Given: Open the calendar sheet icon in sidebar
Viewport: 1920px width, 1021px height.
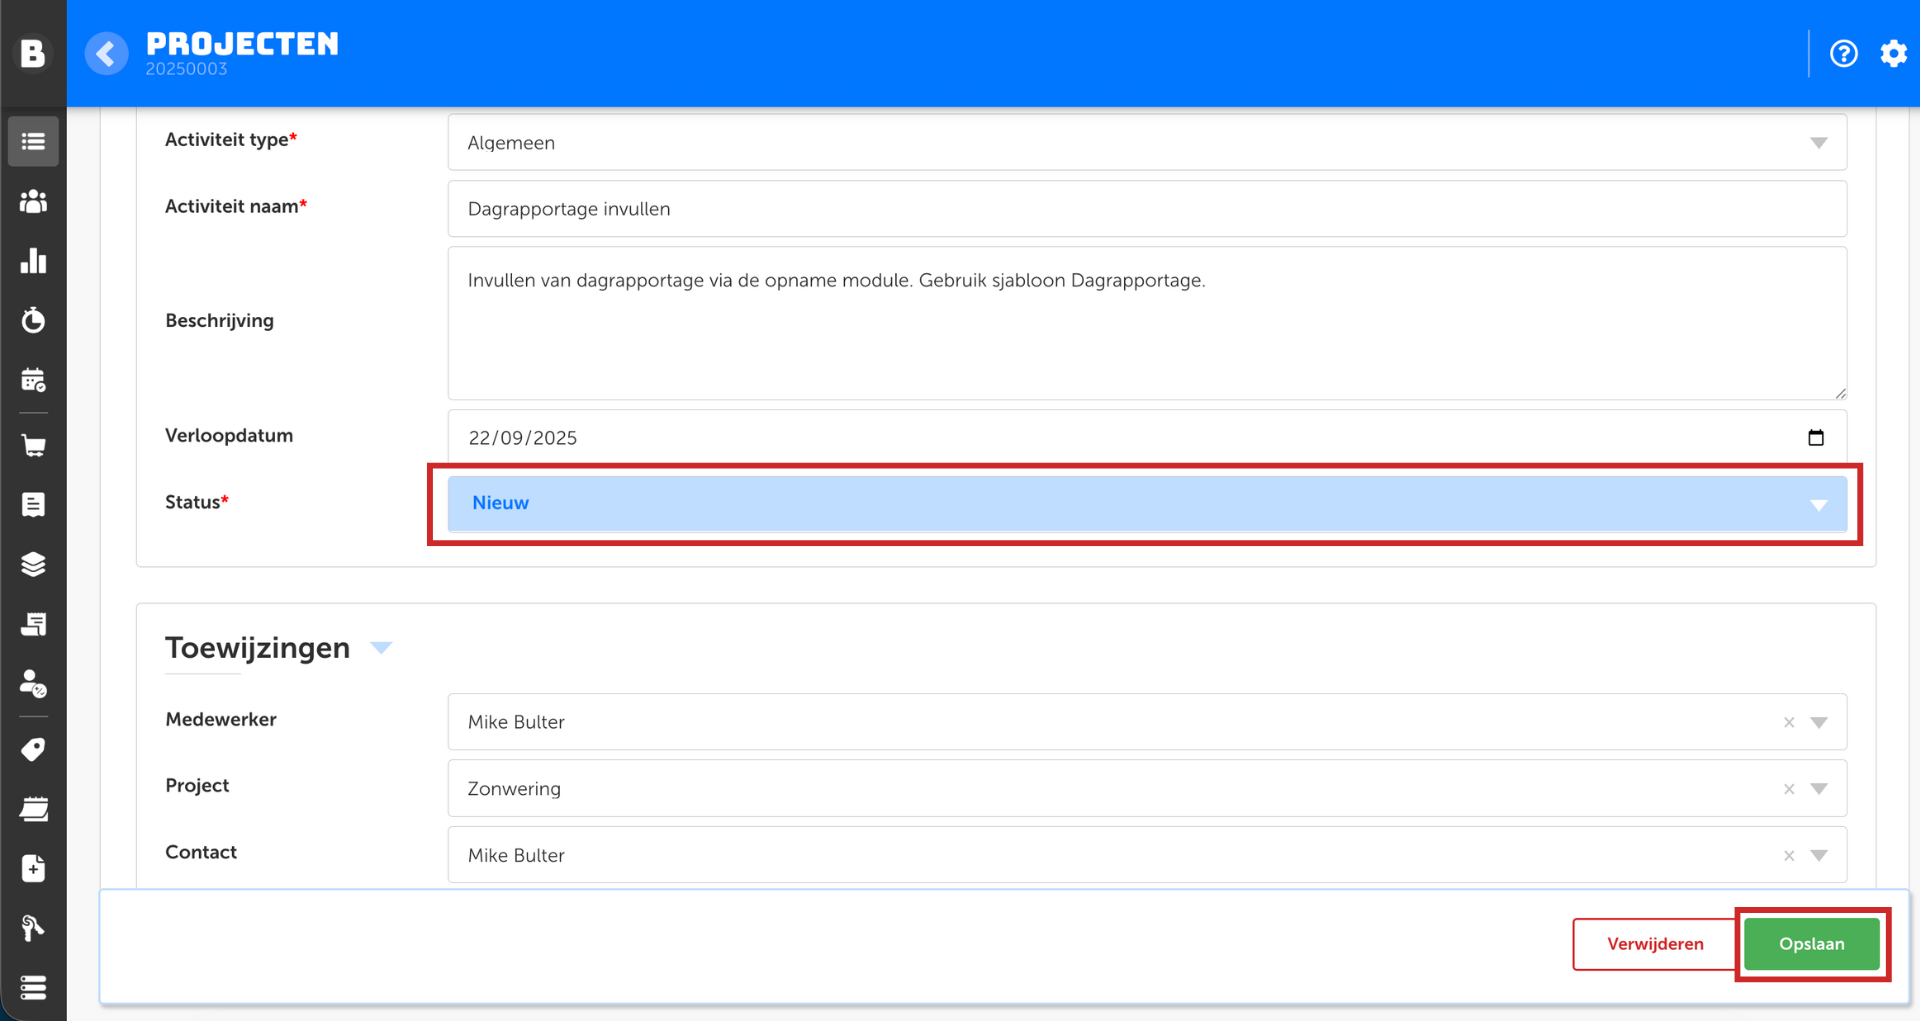Looking at the screenshot, I should [x=33, y=809].
